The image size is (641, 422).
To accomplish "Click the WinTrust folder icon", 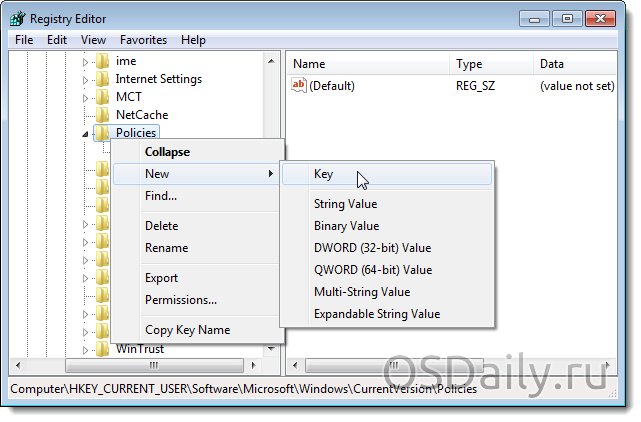I will (102, 349).
